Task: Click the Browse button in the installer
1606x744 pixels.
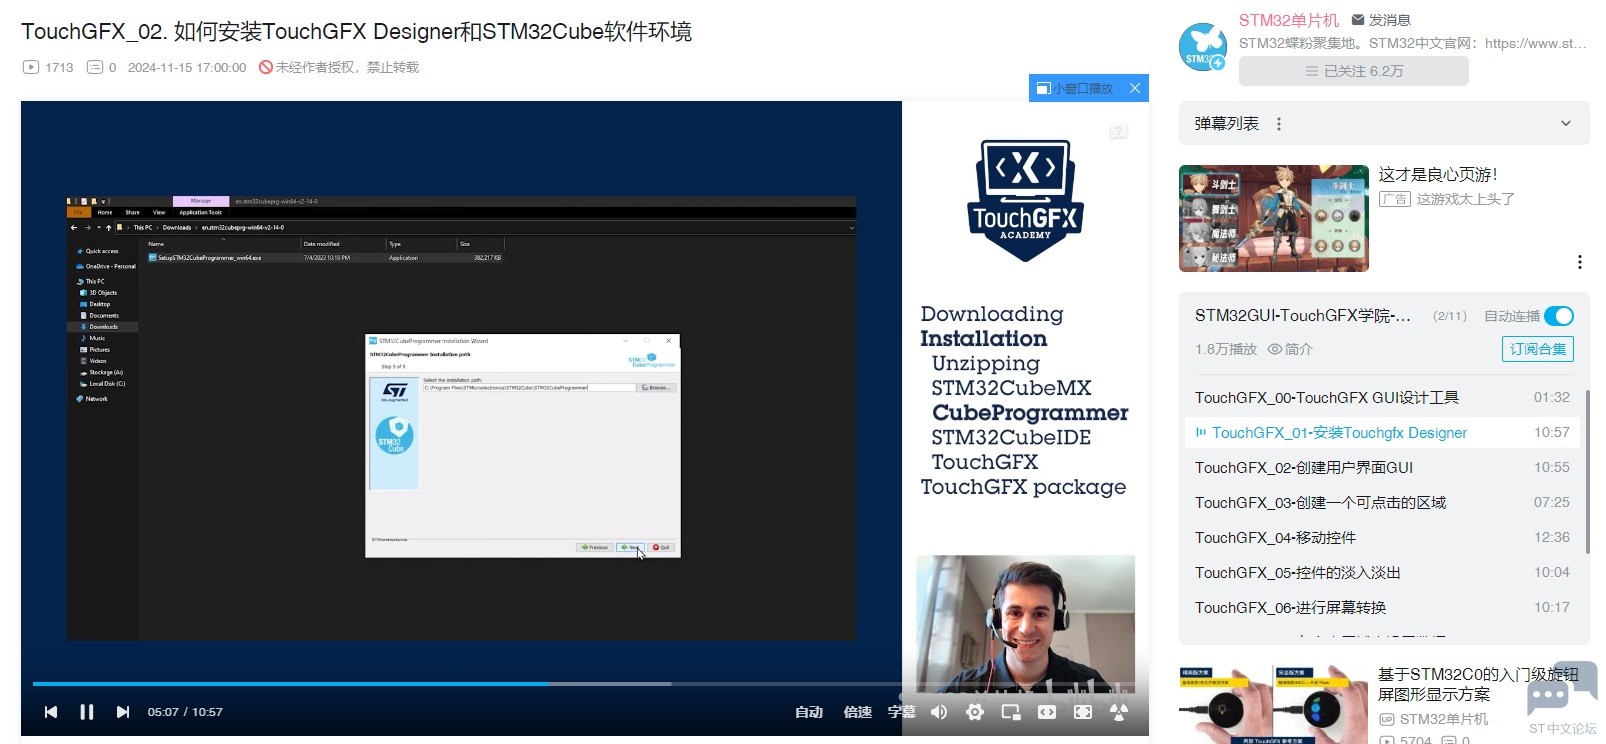Action: coord(657,387)
